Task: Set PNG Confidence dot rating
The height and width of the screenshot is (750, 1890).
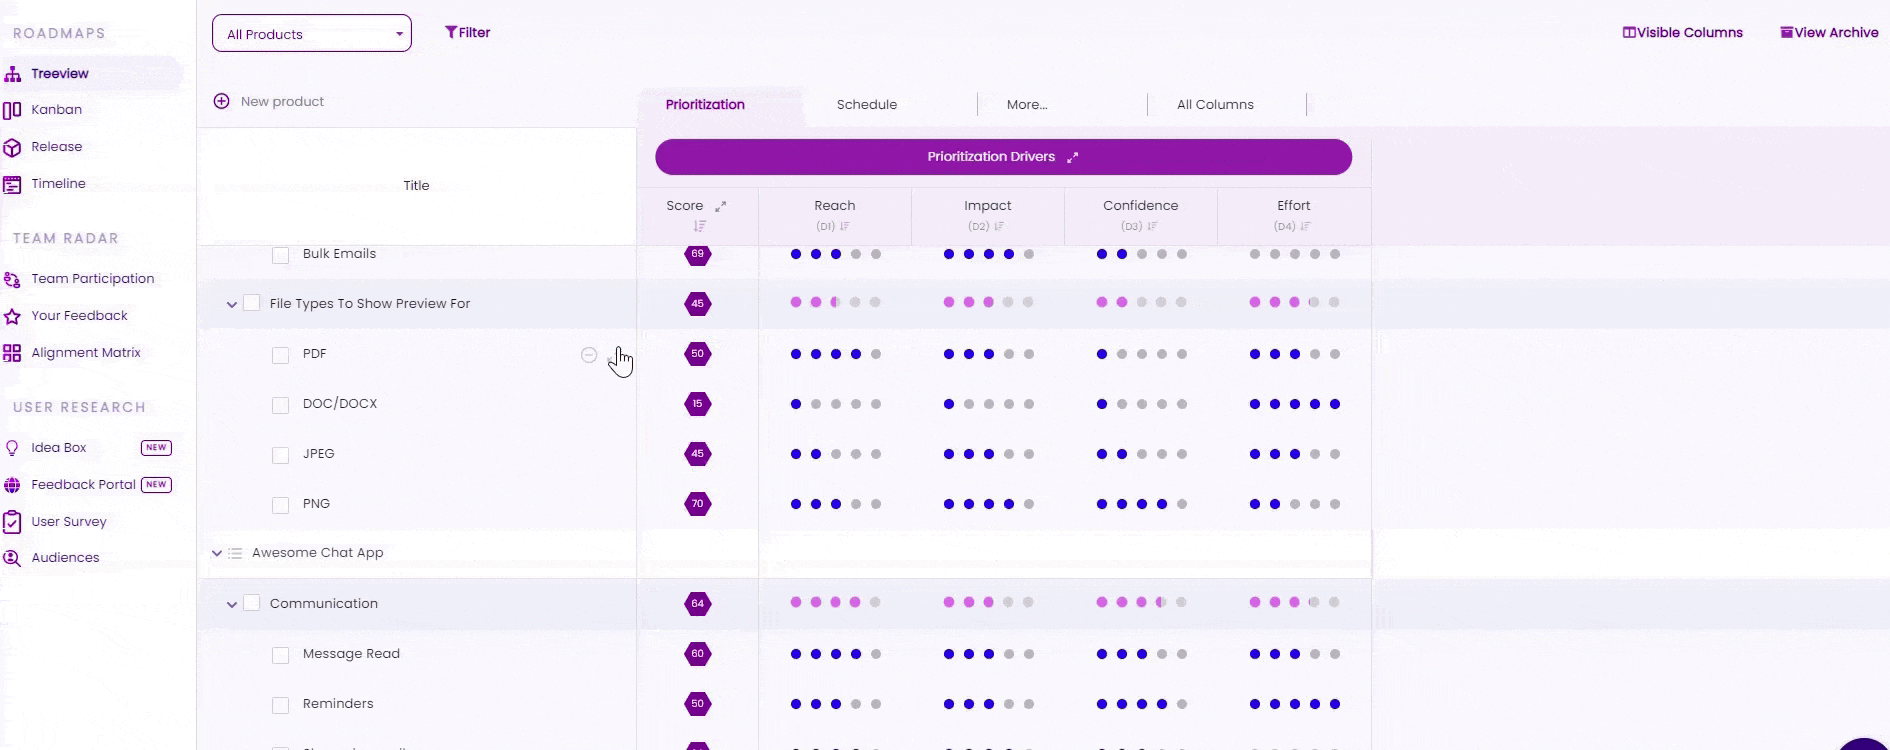Action: point(1142,504)
